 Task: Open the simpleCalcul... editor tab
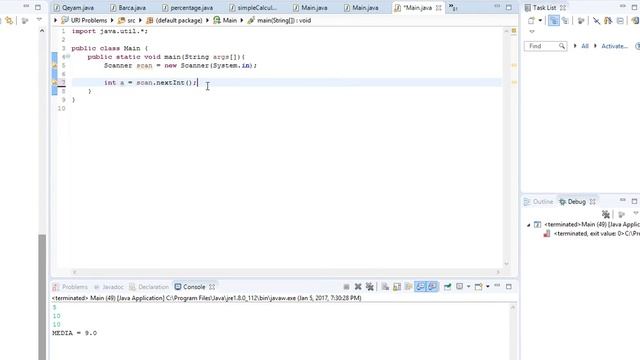pos(253,8)
